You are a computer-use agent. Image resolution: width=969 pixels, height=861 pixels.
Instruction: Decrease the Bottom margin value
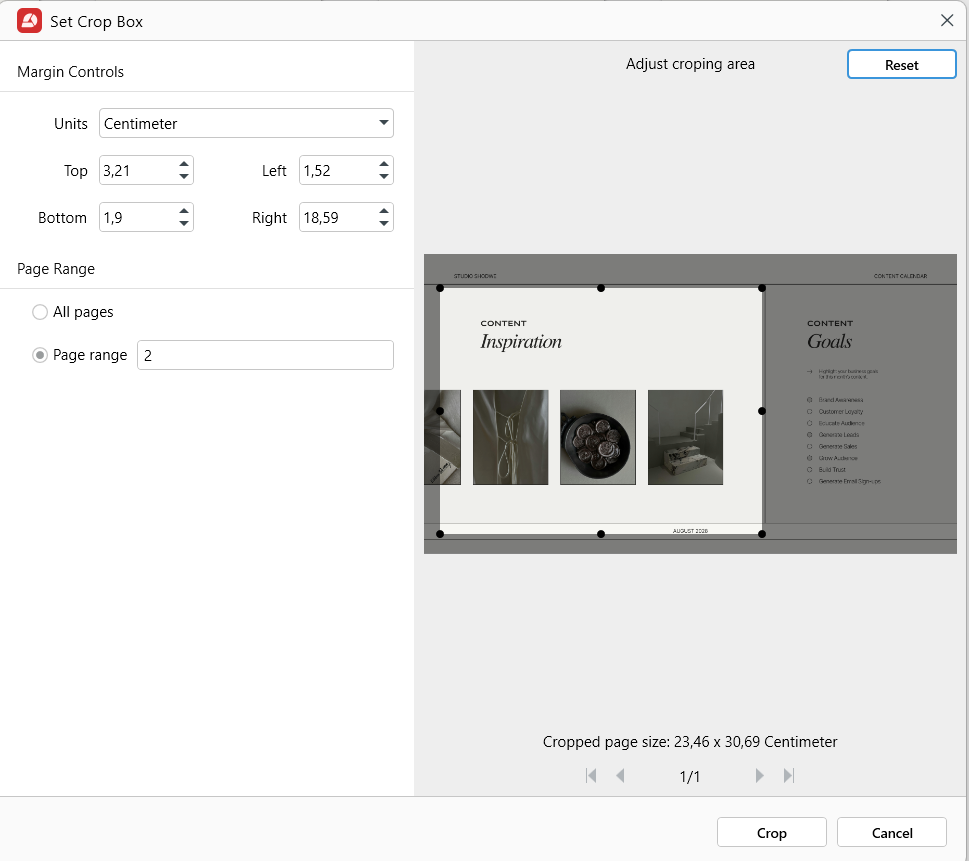[x=184, y=224]
